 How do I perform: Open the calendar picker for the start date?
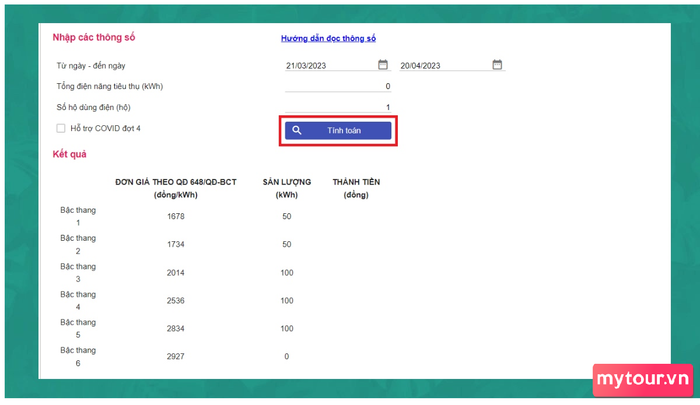click(383, 65)
